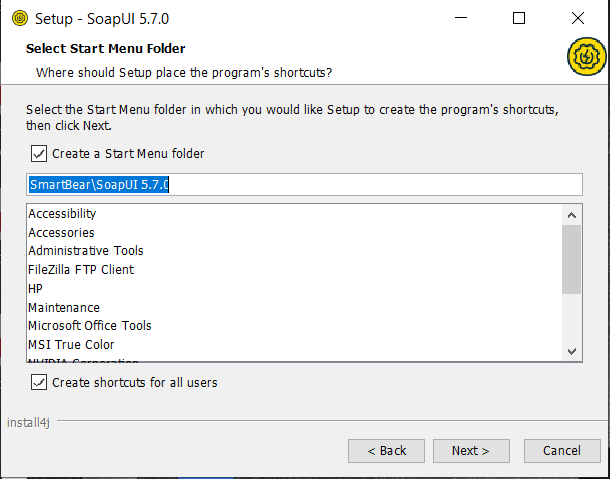Click the Start Menu folder name field

304,185
